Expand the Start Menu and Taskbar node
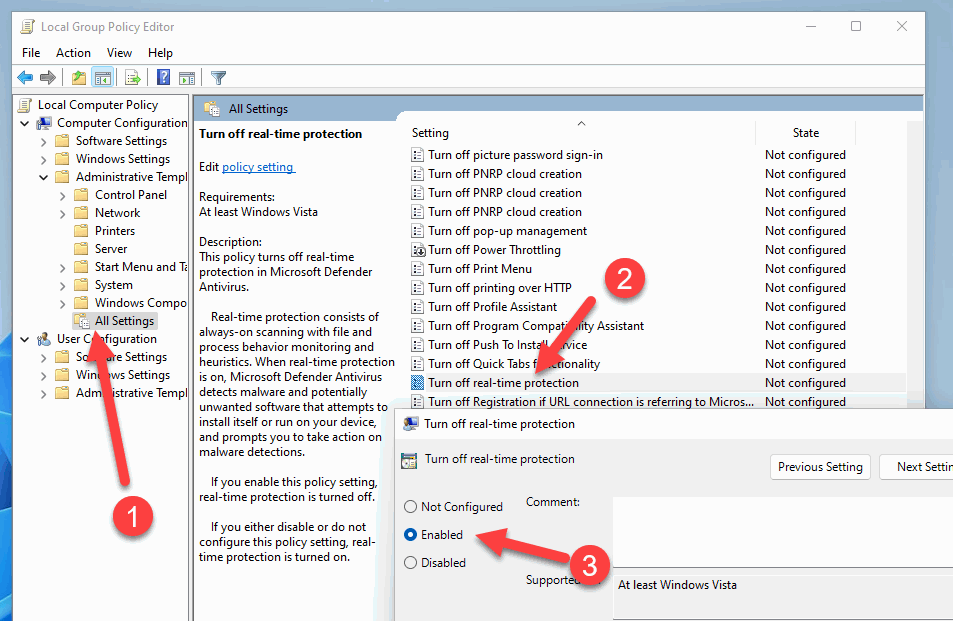 63,267
